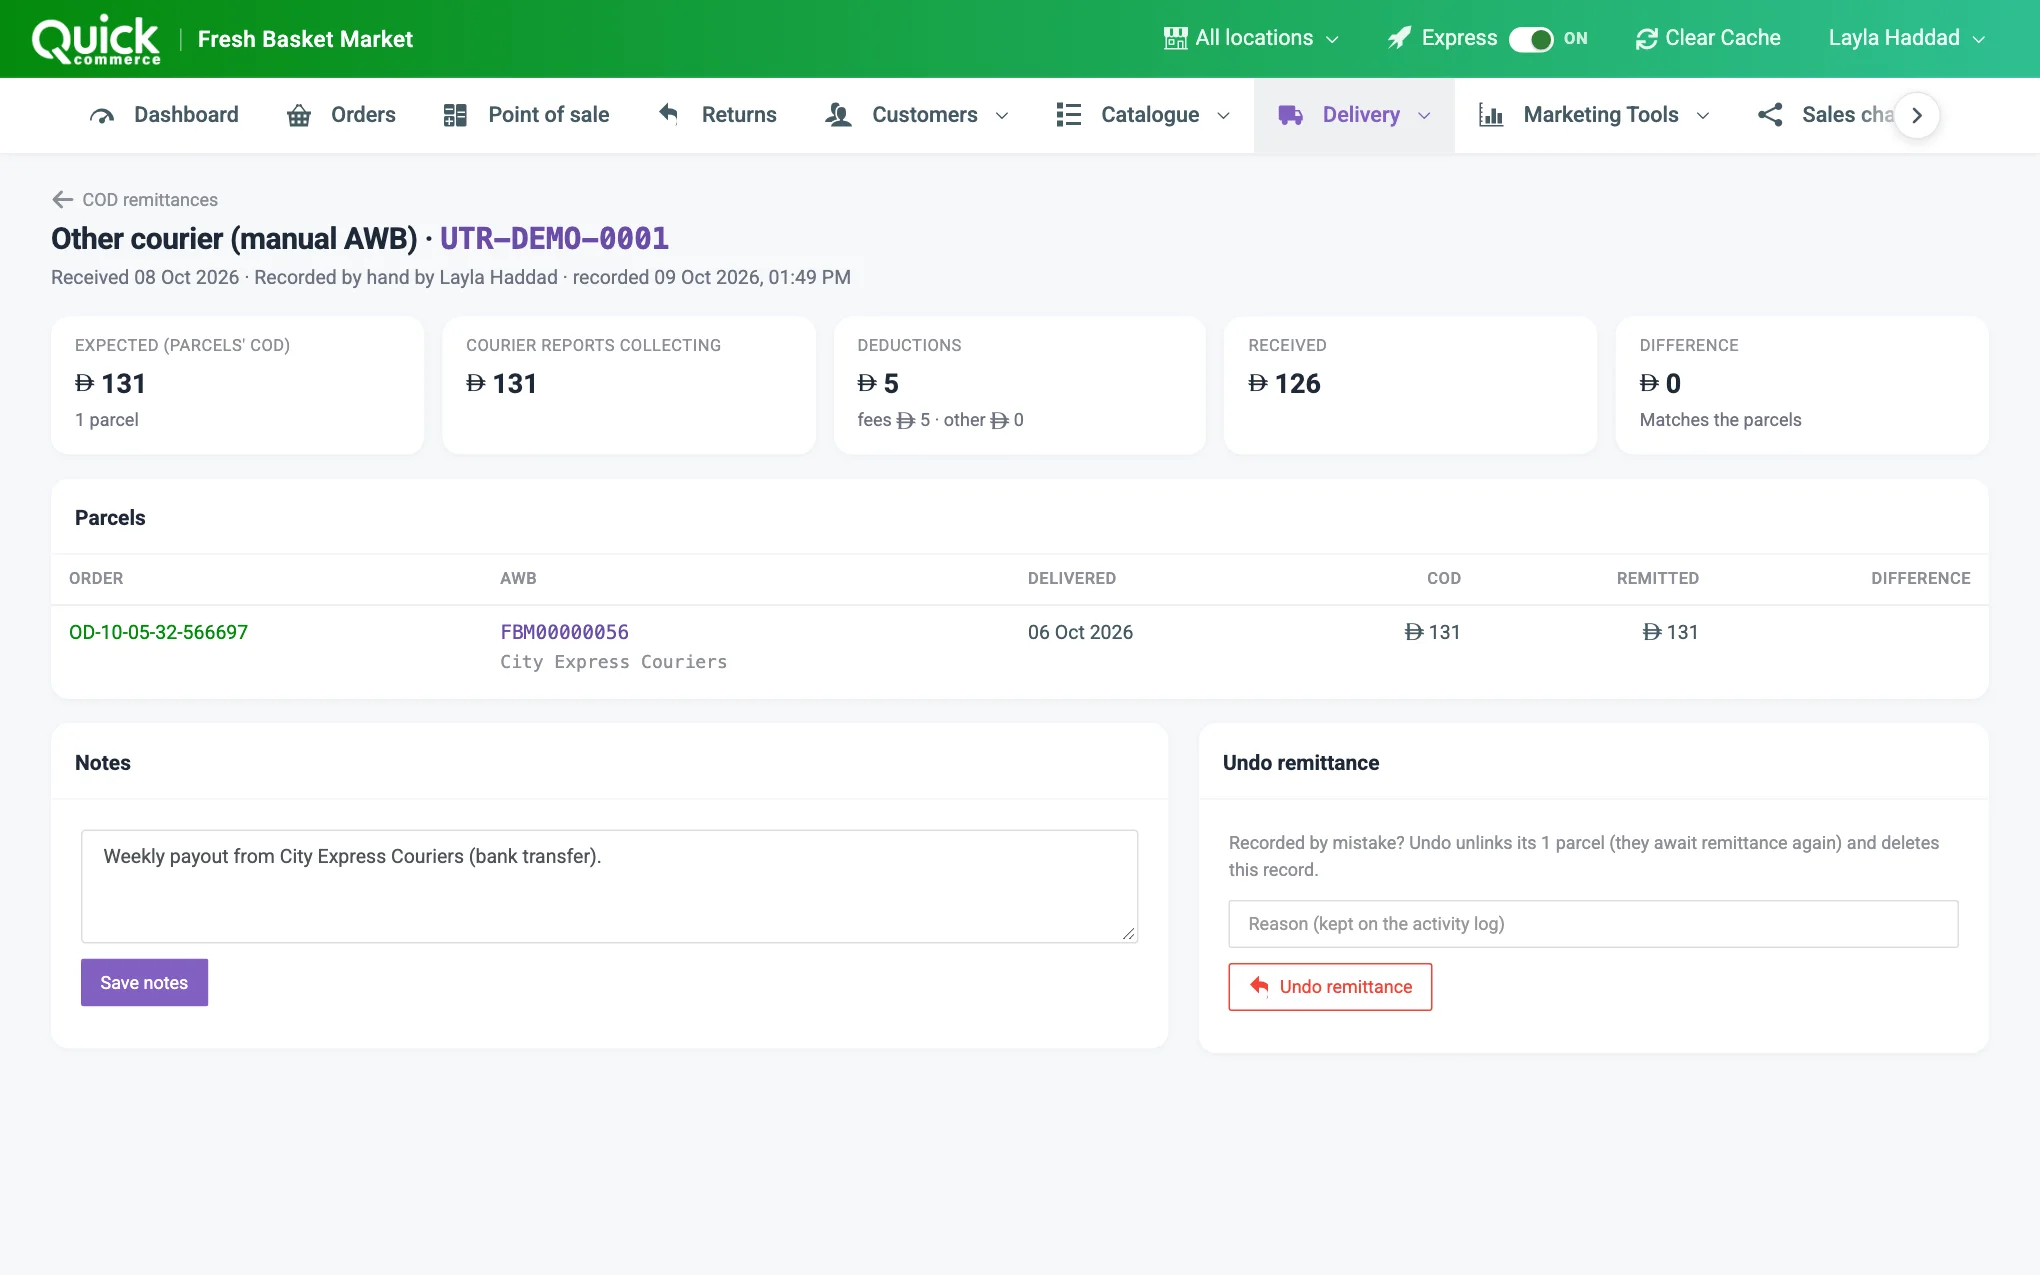Click the Dashboard gauge icon
This screenshot has height=1275, width=2040.
point(102,115)
